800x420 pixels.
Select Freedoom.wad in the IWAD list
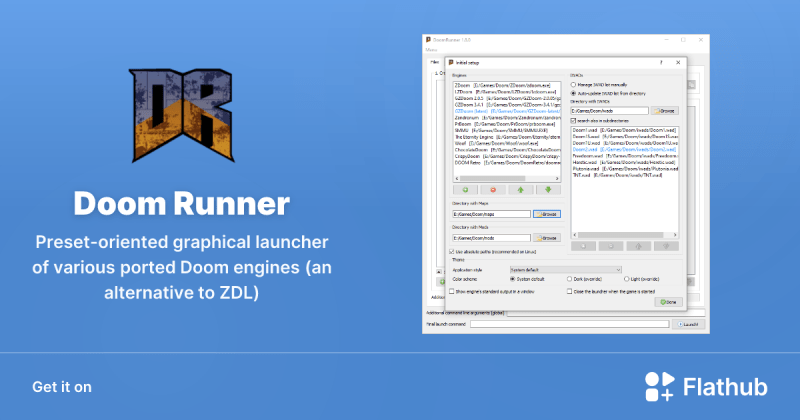point(625,156)
